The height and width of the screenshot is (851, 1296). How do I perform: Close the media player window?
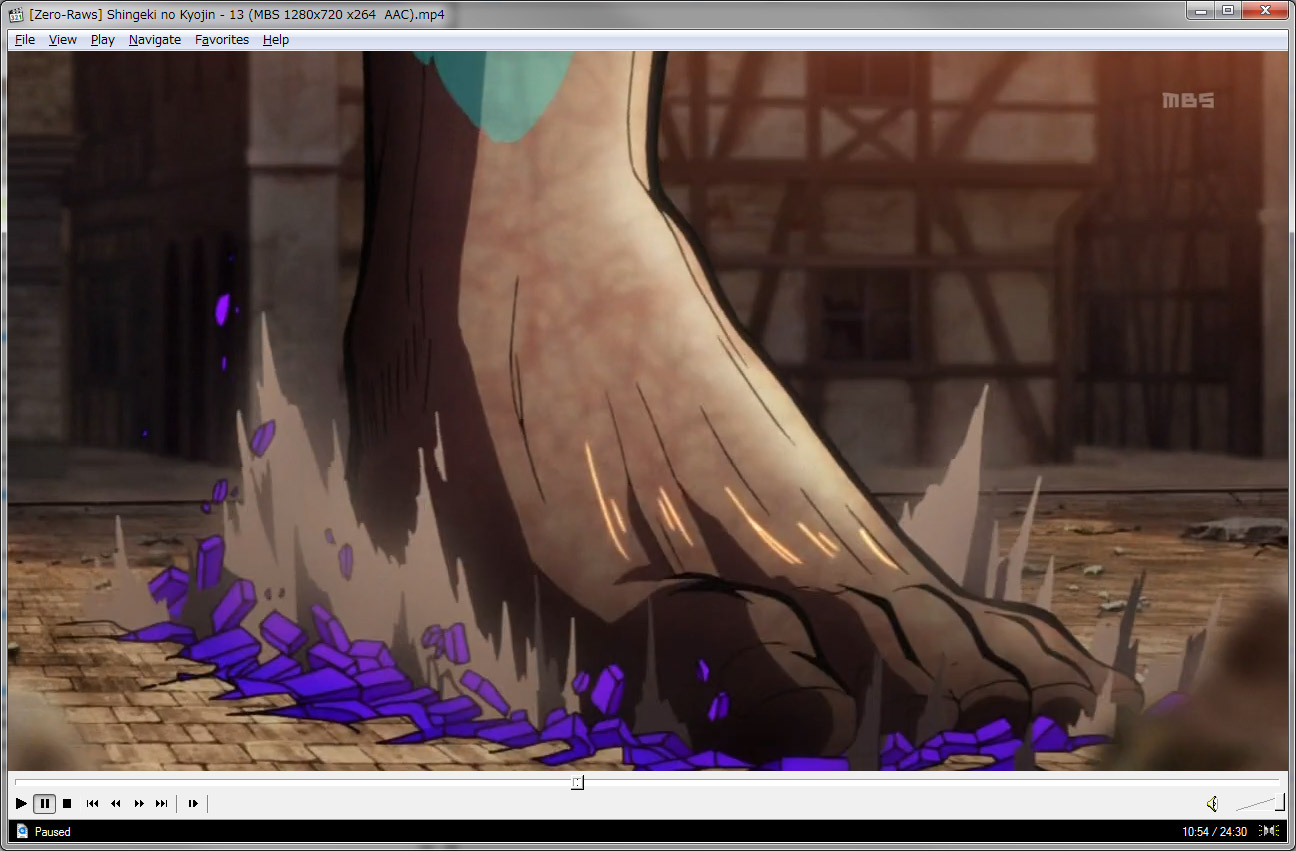(1265, 10)
